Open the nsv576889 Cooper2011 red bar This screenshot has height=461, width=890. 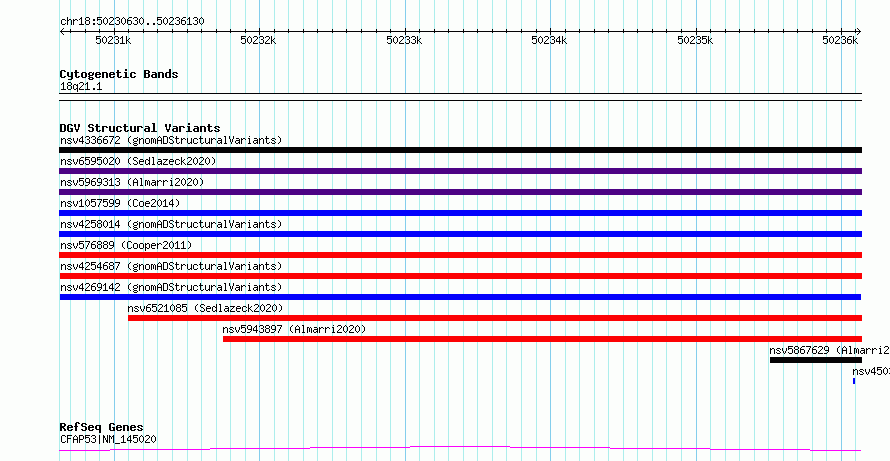460,255
